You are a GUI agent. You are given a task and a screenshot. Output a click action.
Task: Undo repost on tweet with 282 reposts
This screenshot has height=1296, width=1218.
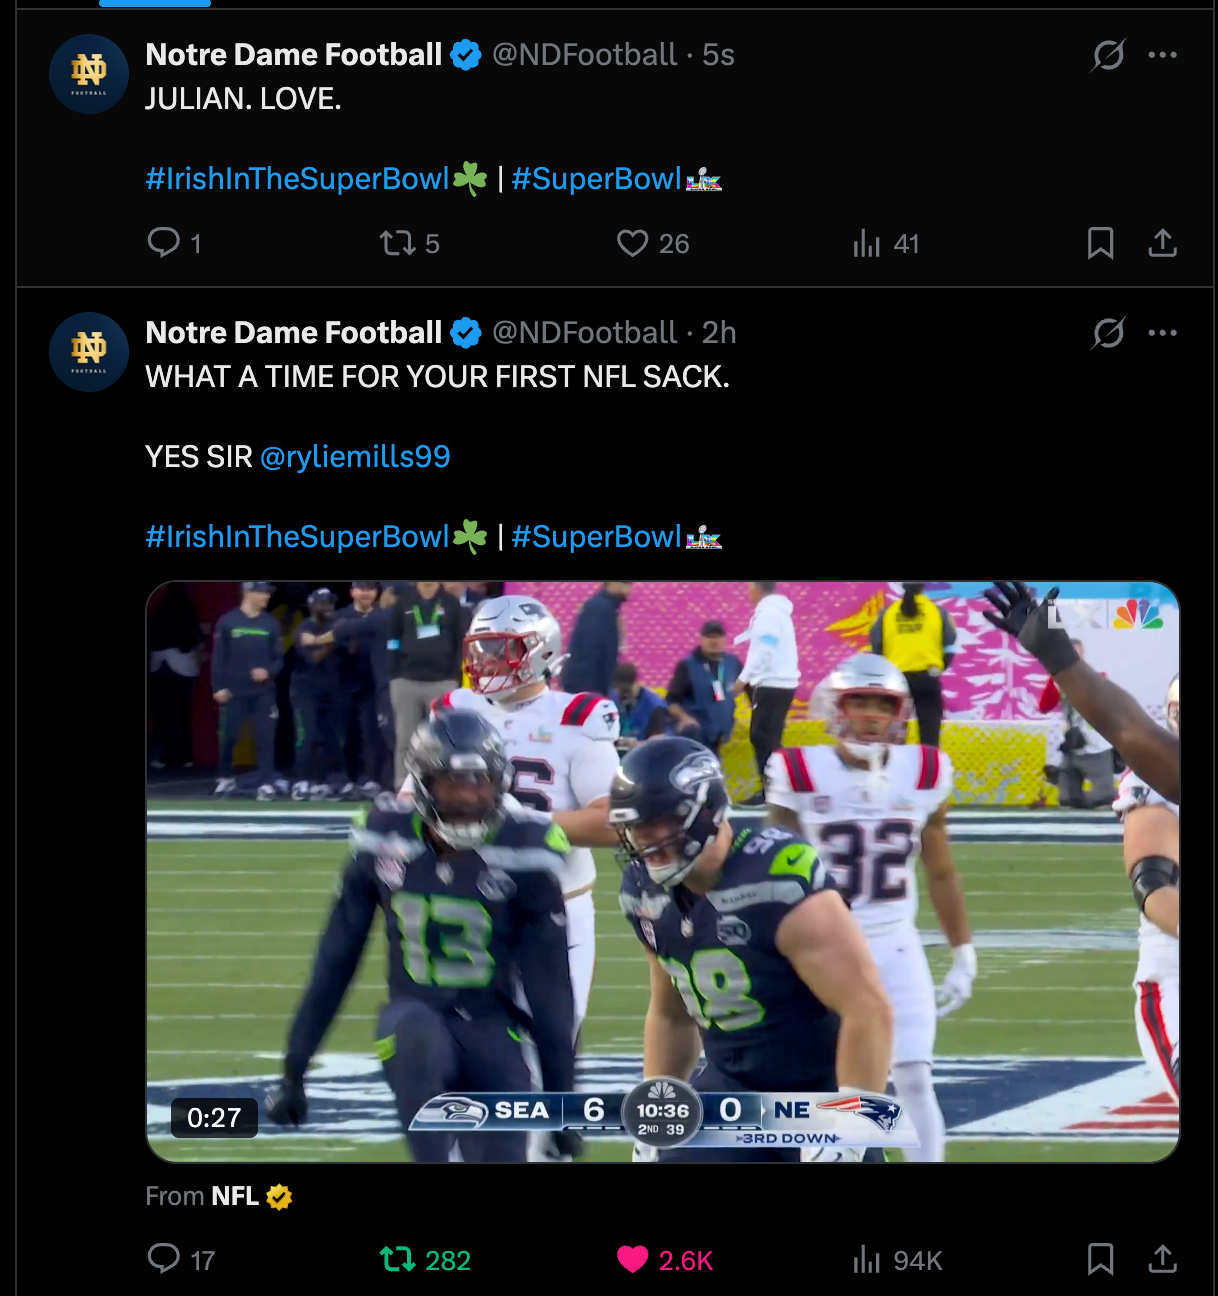point(398,1259)
